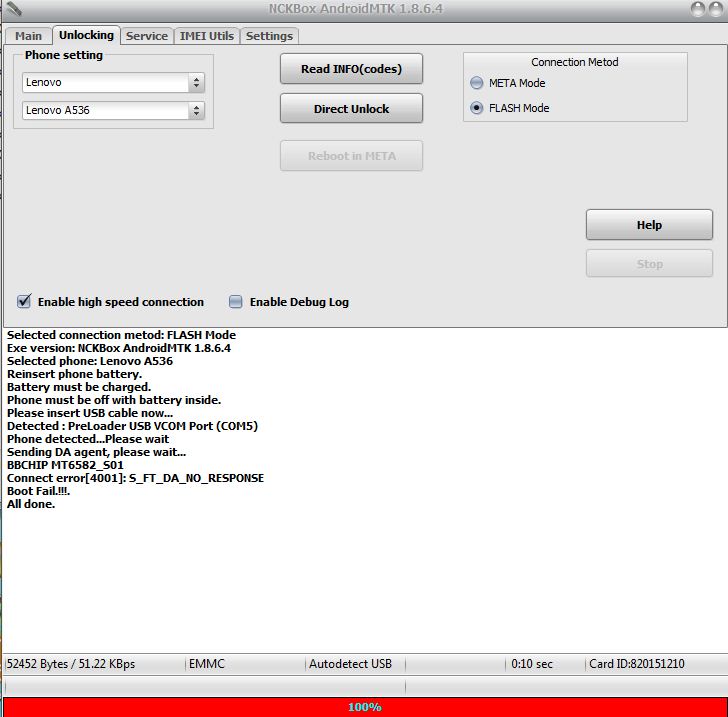This screenshot has width=728, height=717.
Task: Click the Stop button
Action: [649, 264]
